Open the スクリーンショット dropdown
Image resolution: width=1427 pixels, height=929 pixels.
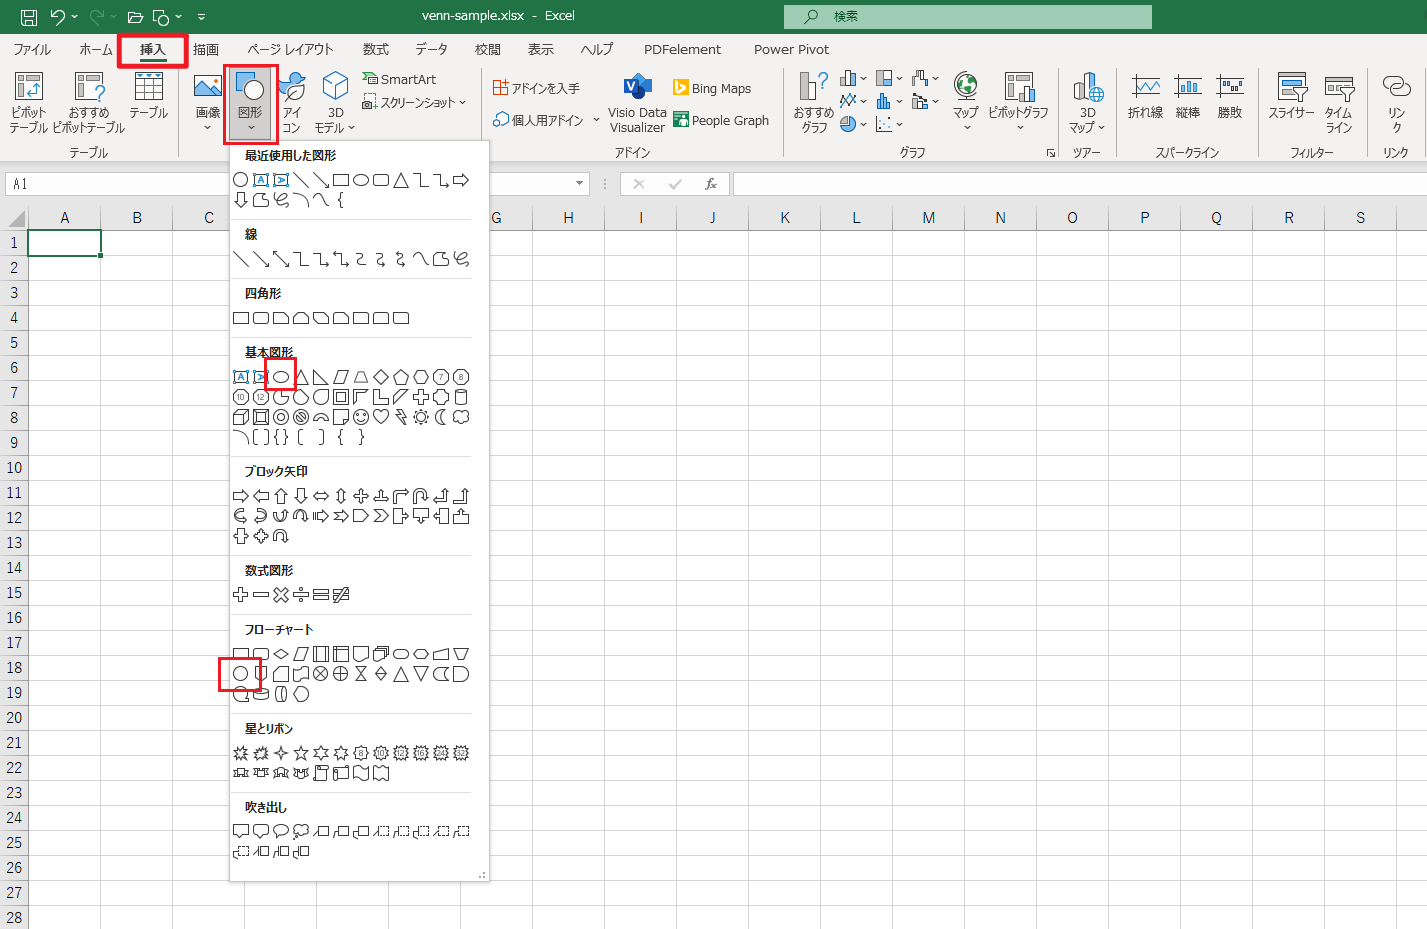click(x=414, y=102)
